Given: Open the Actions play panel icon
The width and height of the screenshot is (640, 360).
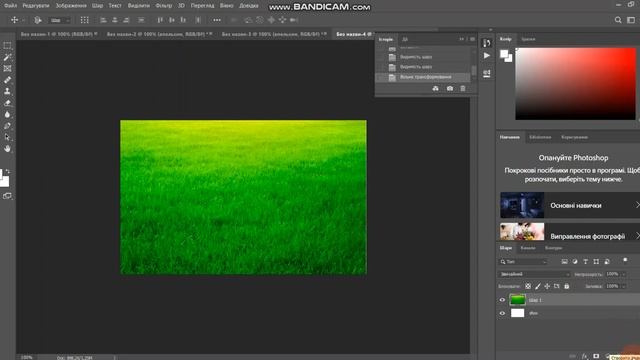Looking at the screenshot, I should coord(487,56).
